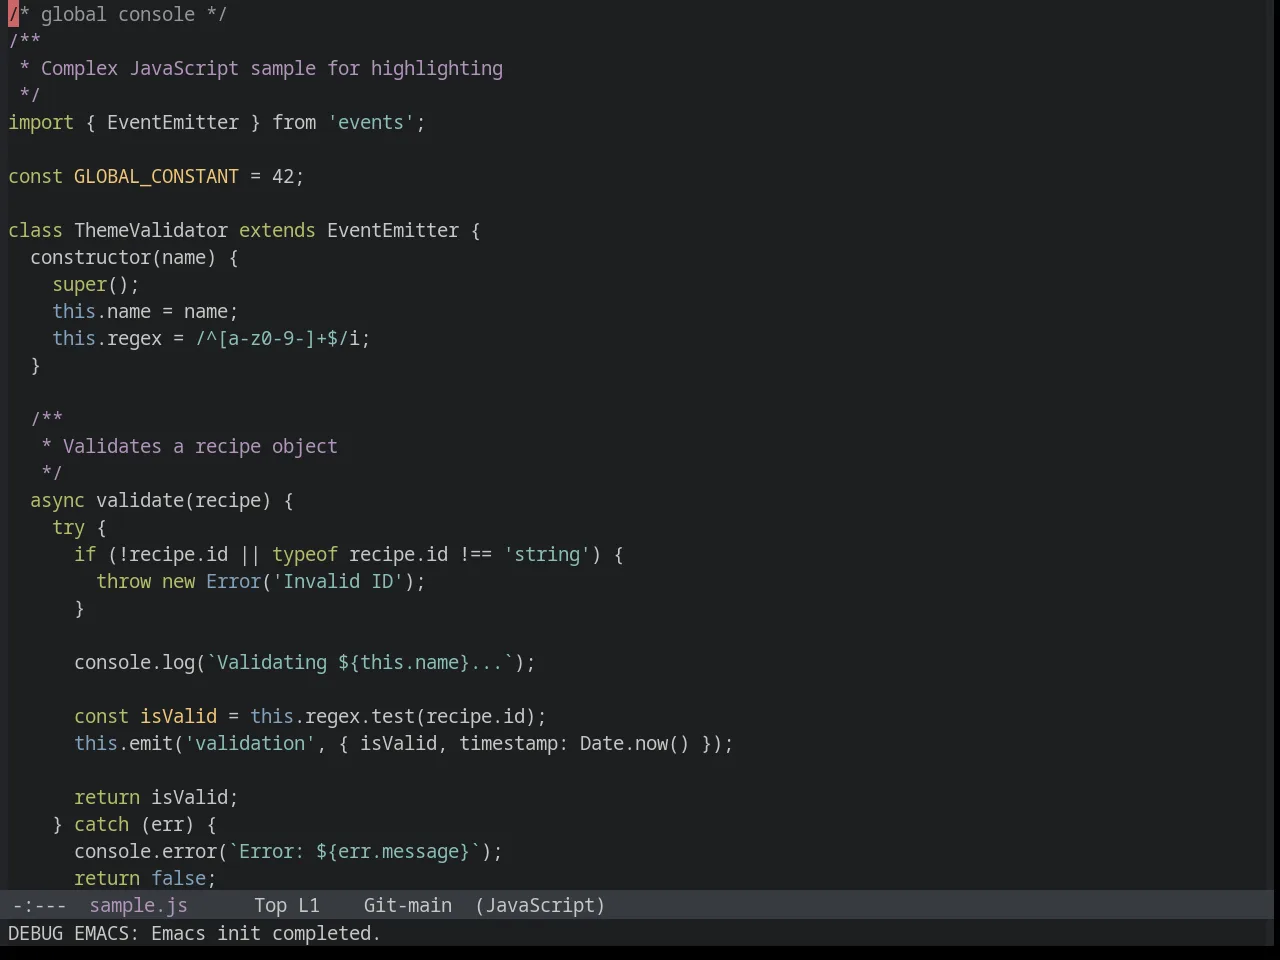The height and width of the screenshot is (960, 1280).
Task: Click the 'extends' keyword
Action: coord(277,230)
